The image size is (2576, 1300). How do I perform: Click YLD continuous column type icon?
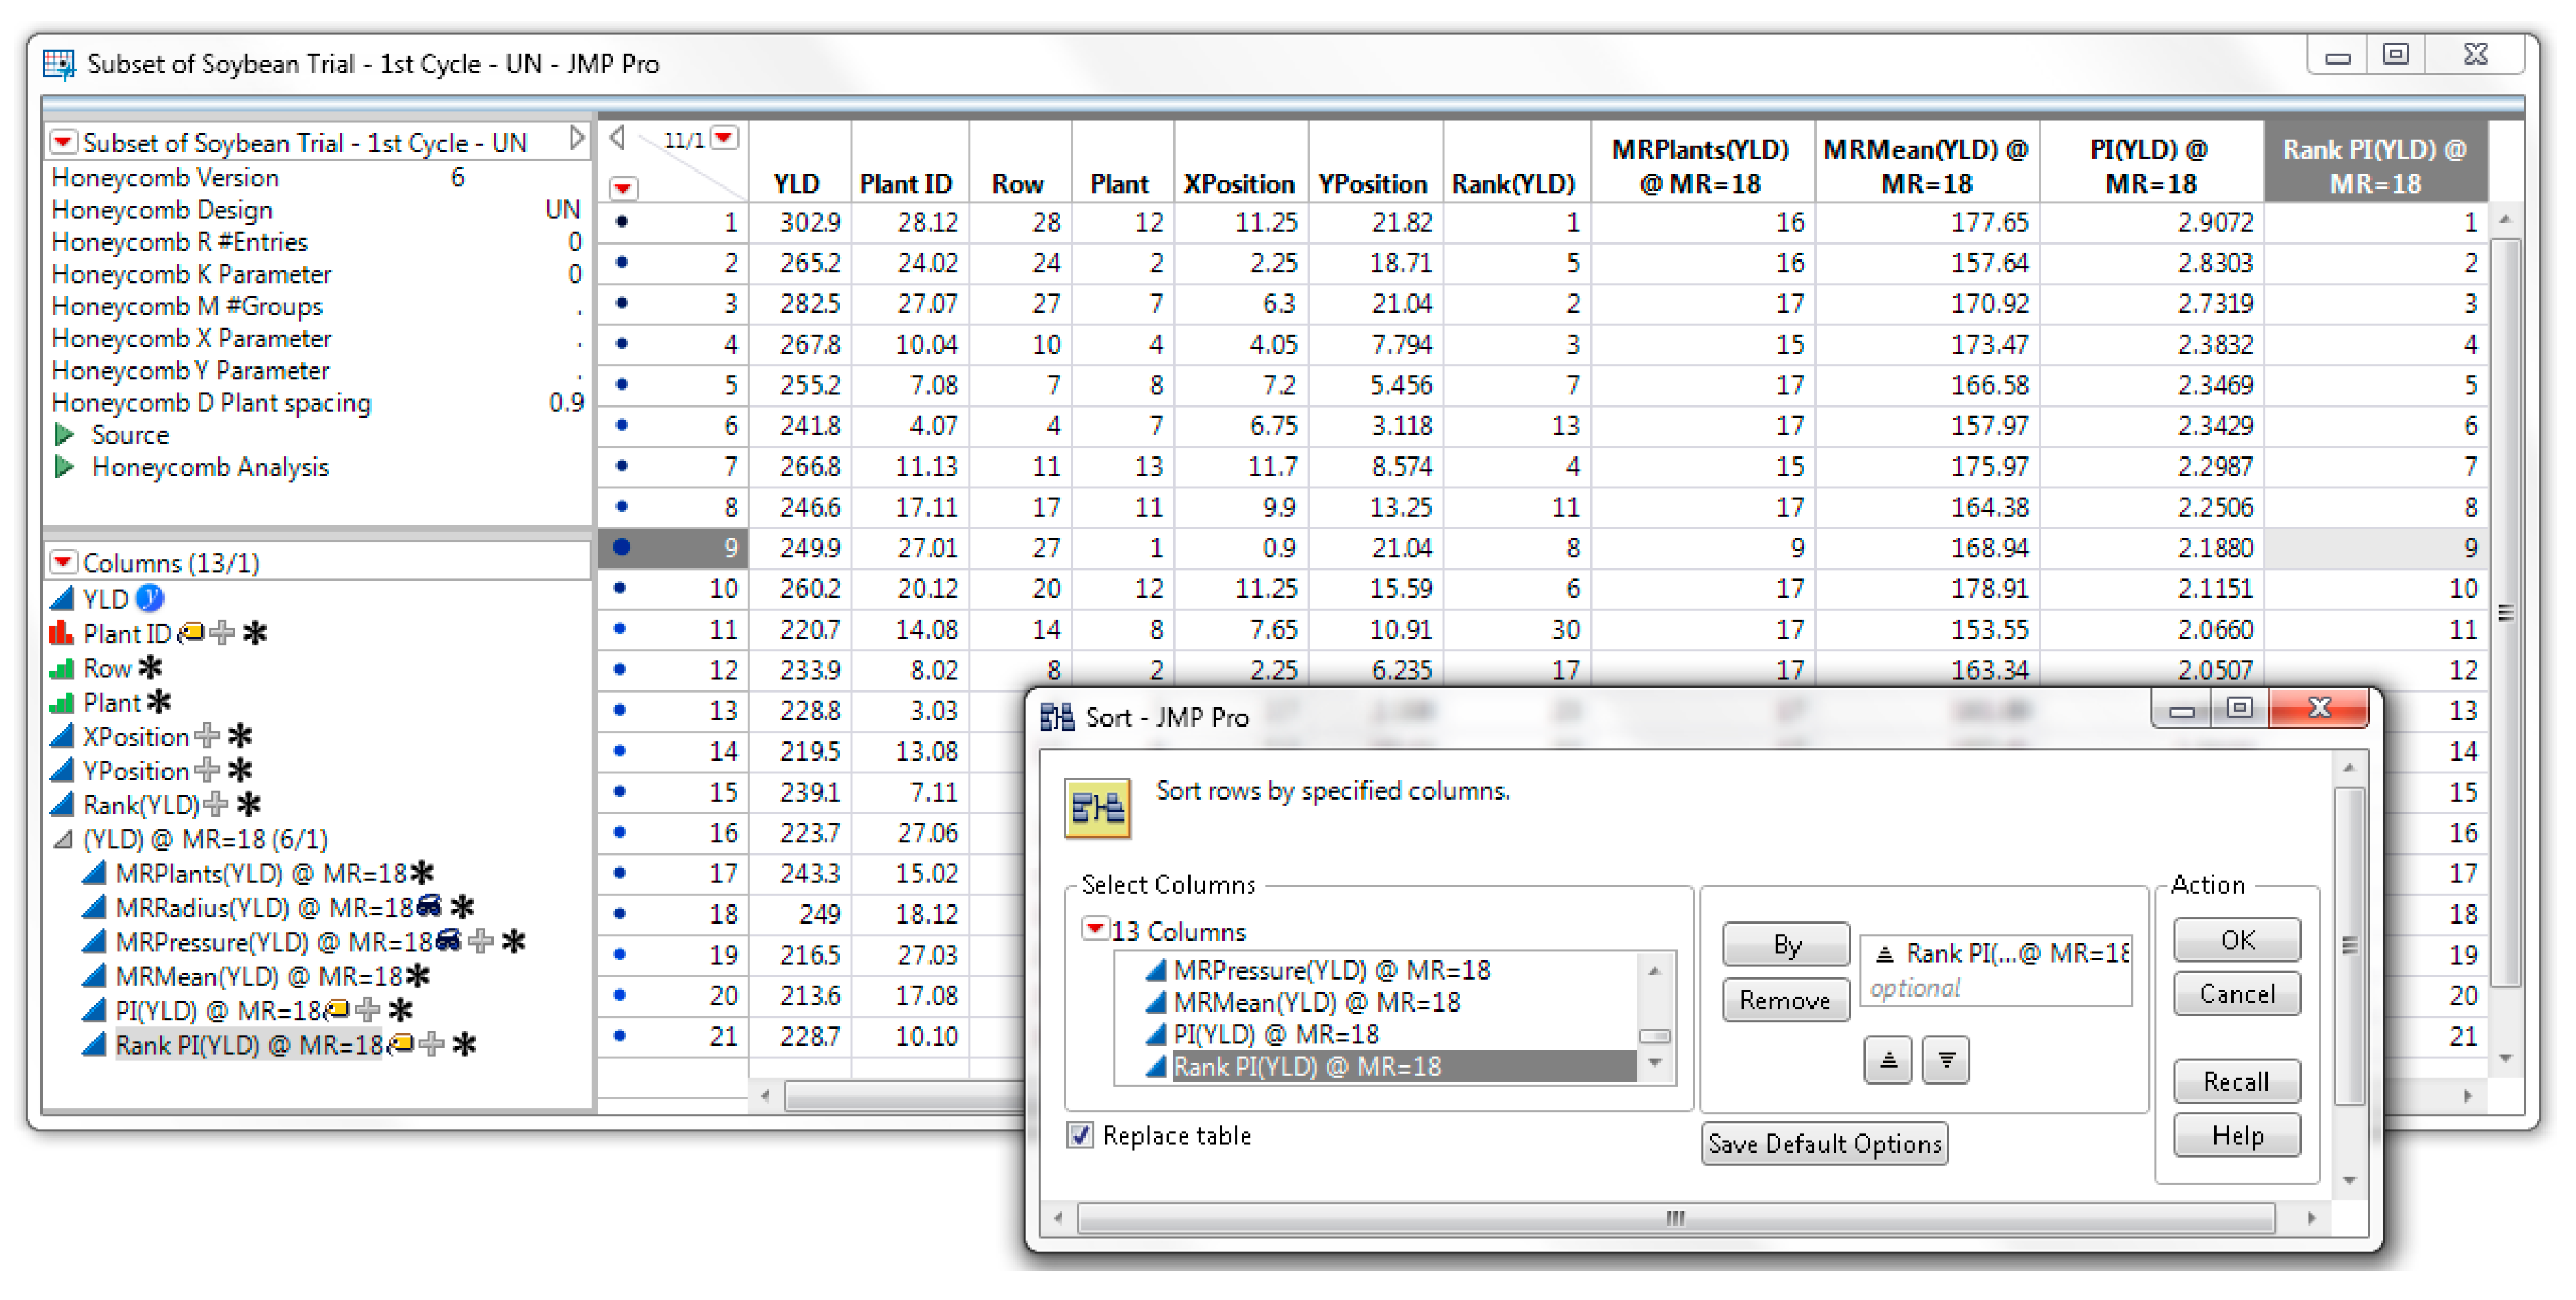coord(62,598)
